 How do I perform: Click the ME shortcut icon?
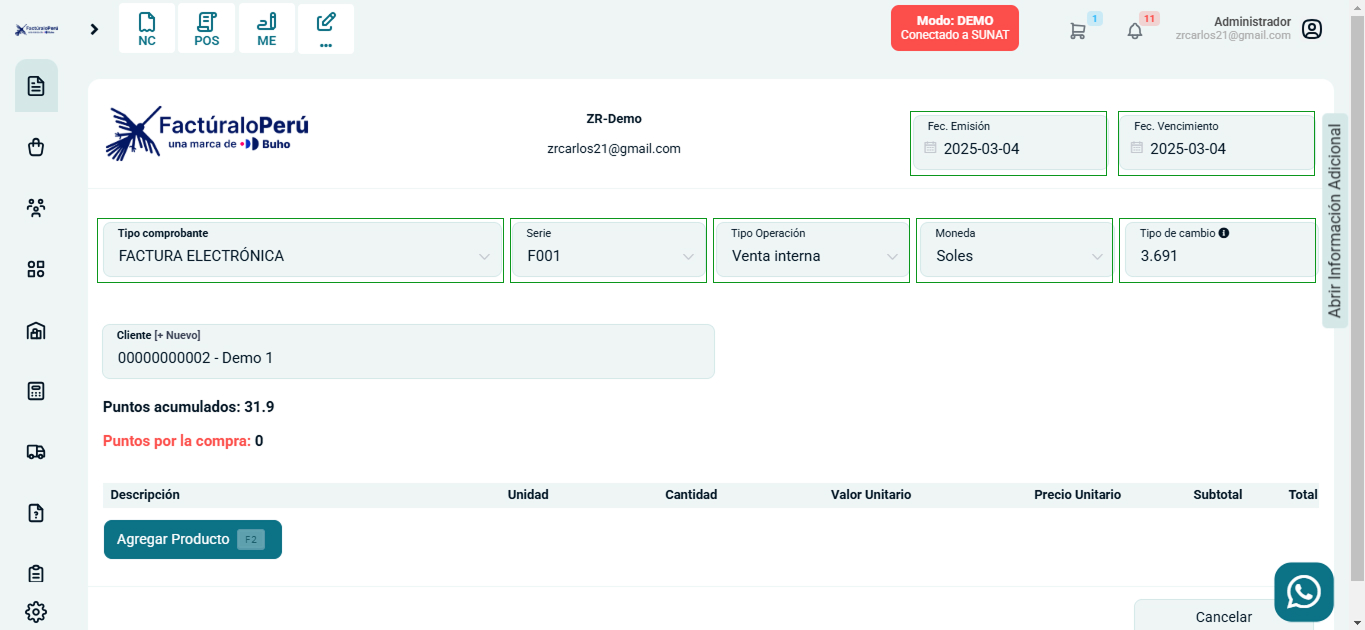tap(266, 28)
